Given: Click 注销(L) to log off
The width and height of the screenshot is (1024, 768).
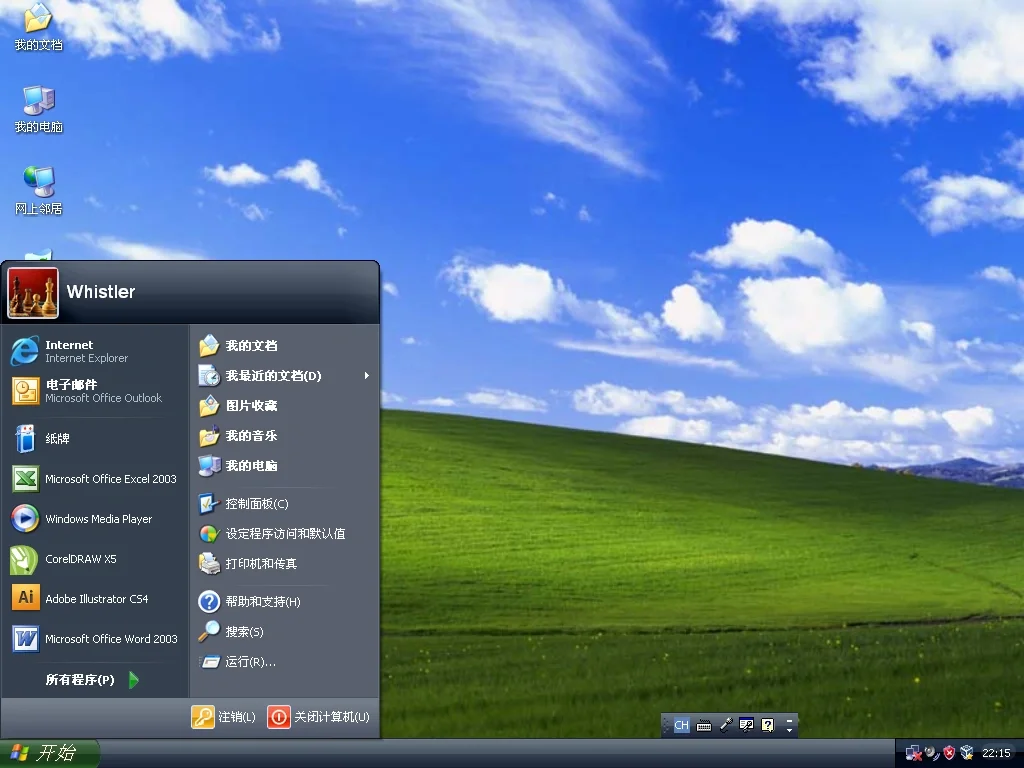Looking at the screenshot, I should [222, 717].
